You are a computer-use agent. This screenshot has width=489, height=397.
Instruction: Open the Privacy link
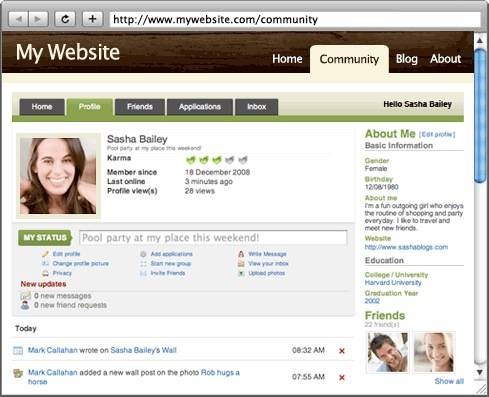(x=62, y=273)
